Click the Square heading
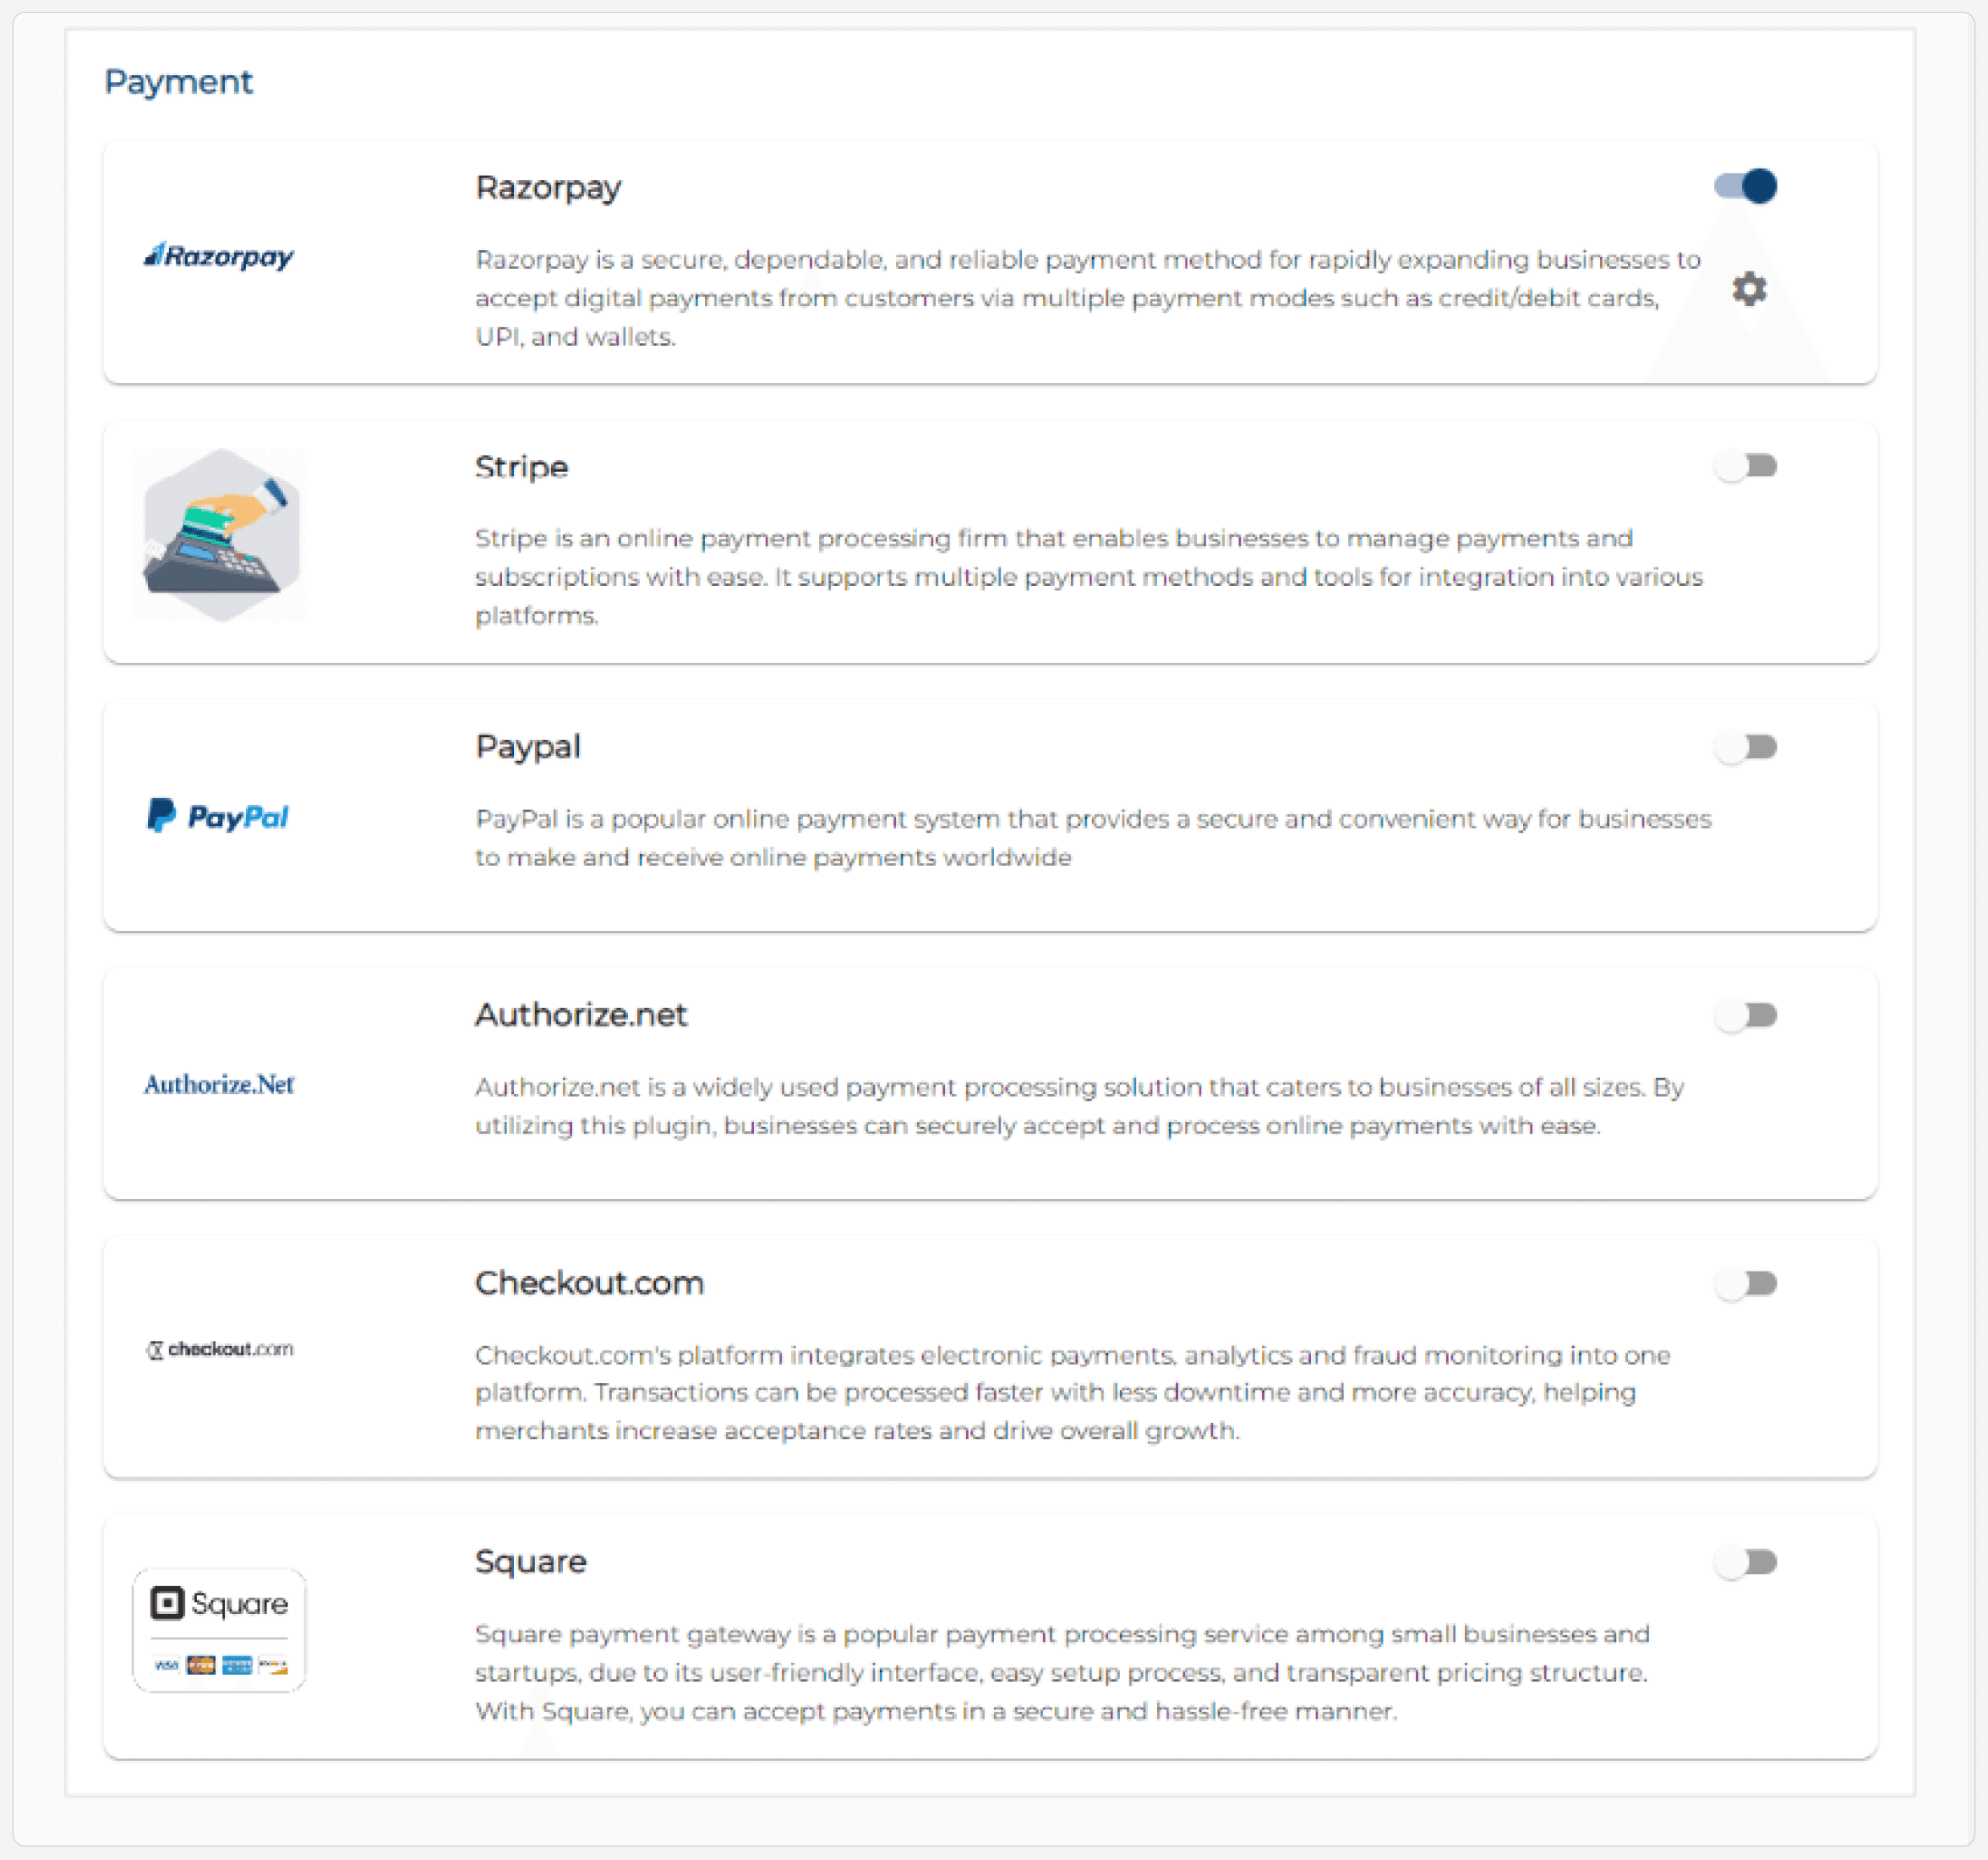 click(530, 1562)
